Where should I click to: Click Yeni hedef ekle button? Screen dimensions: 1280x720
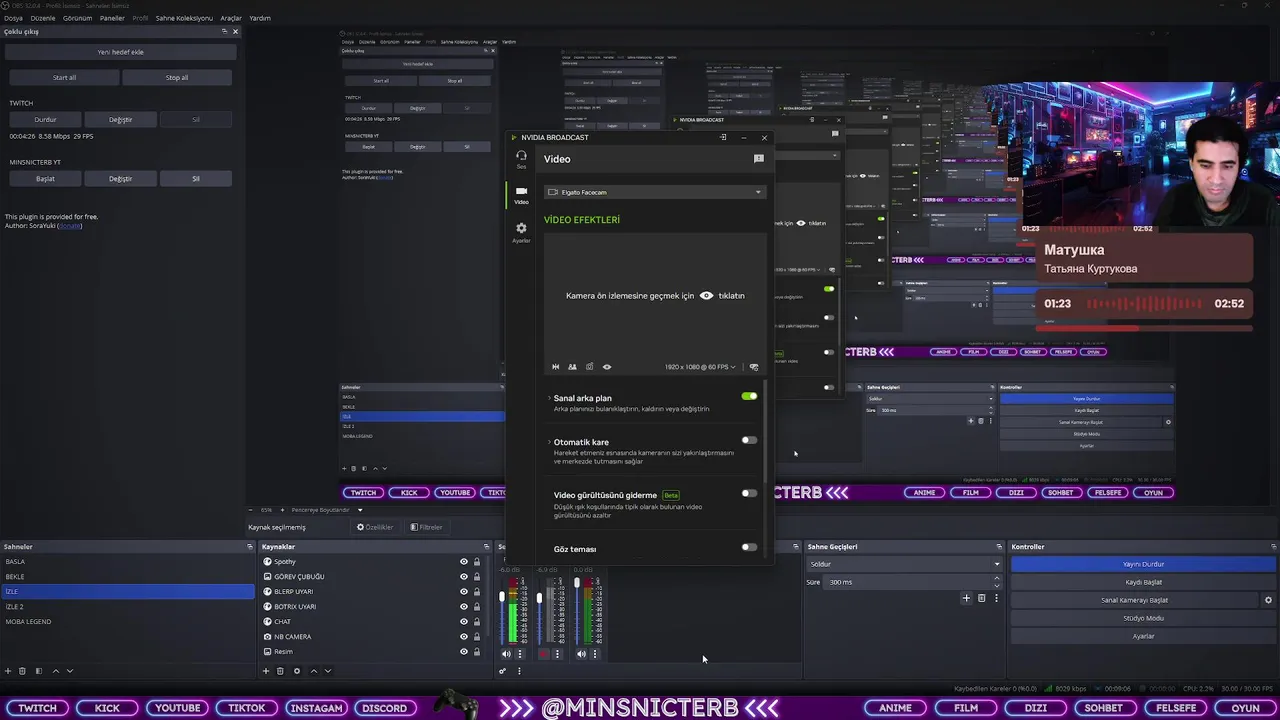click(x=120, y=52)
